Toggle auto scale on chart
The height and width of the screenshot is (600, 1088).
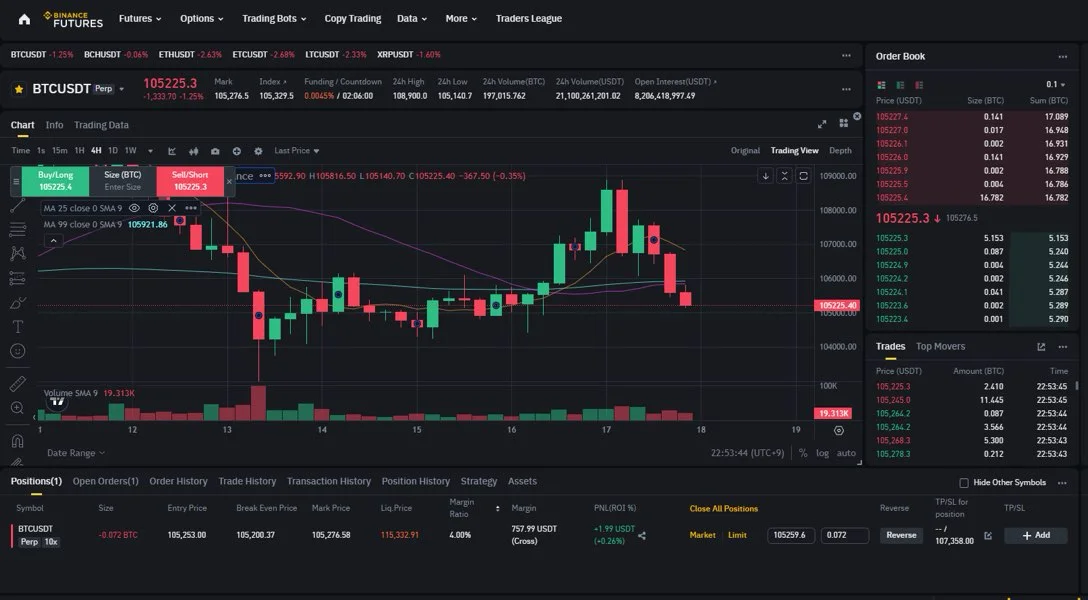(x=846, y=453)
